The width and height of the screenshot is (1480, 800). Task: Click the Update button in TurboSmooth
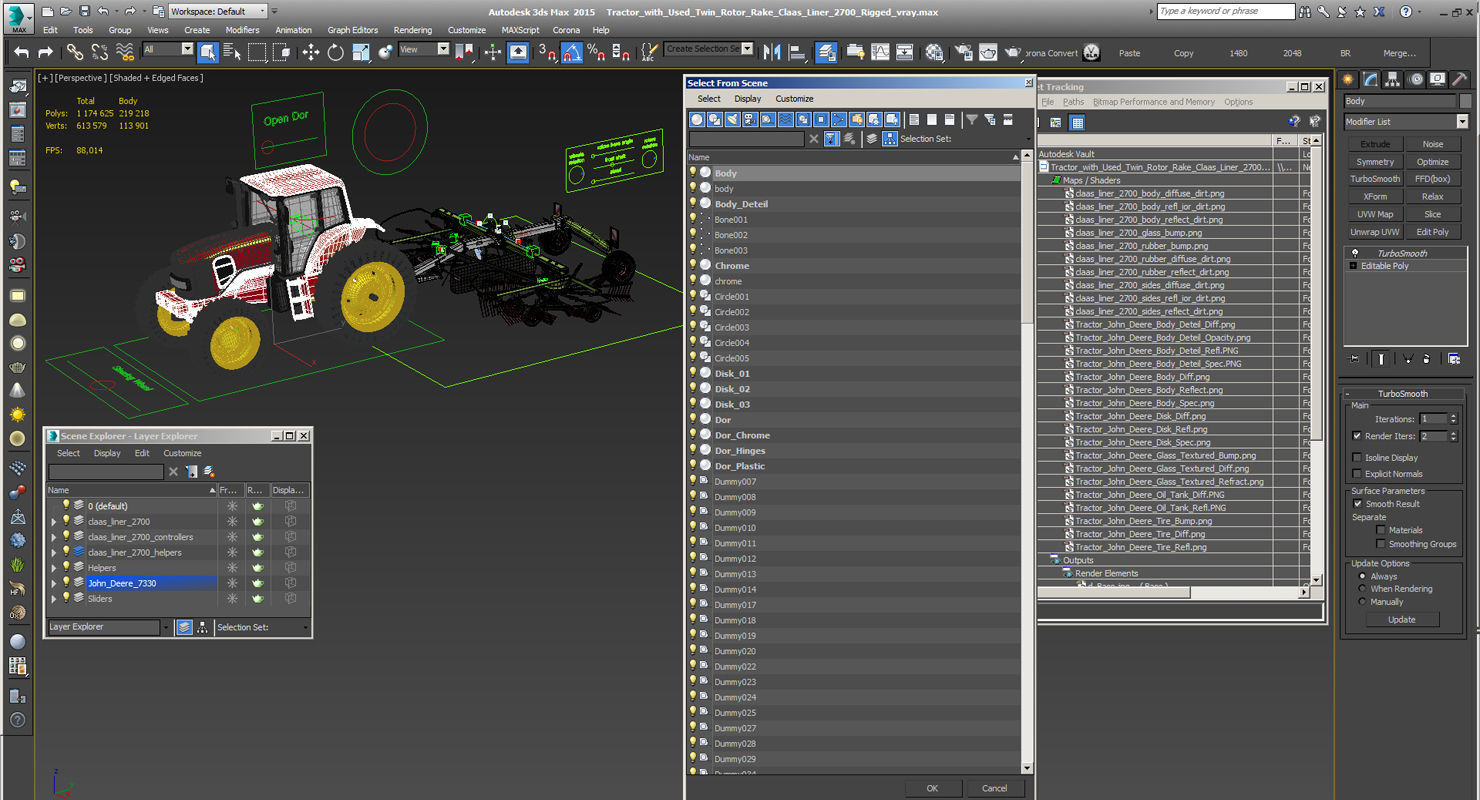(1402, 620)
